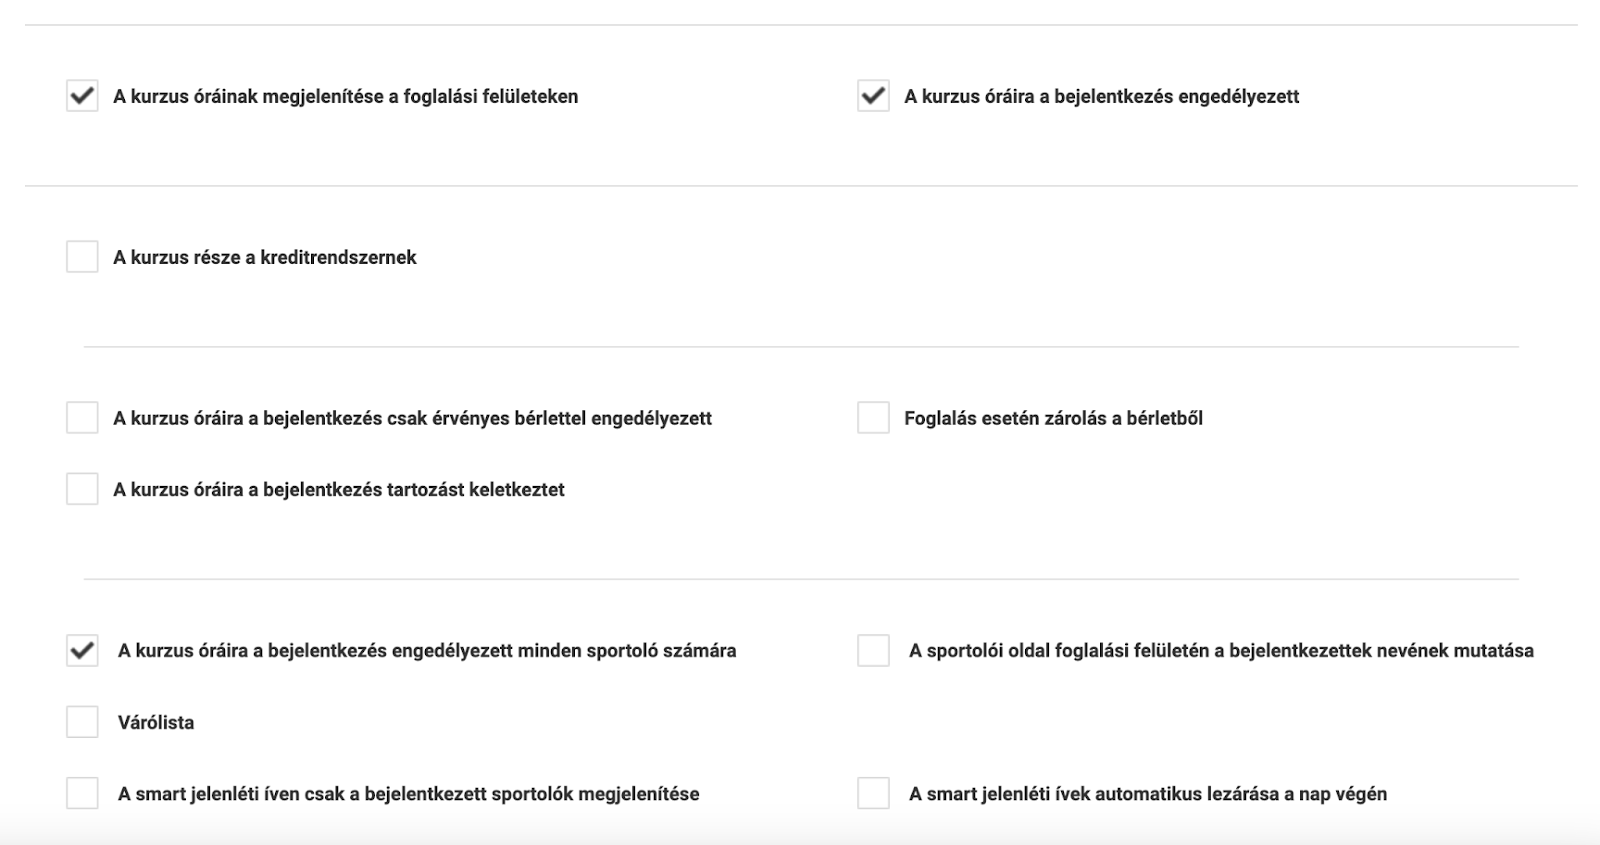The width and height of the screenshot is (1600, 845).
Task: Check the 'Foglalás esetén zárolás a bérletből' box
Action: [x=873, y=418]
